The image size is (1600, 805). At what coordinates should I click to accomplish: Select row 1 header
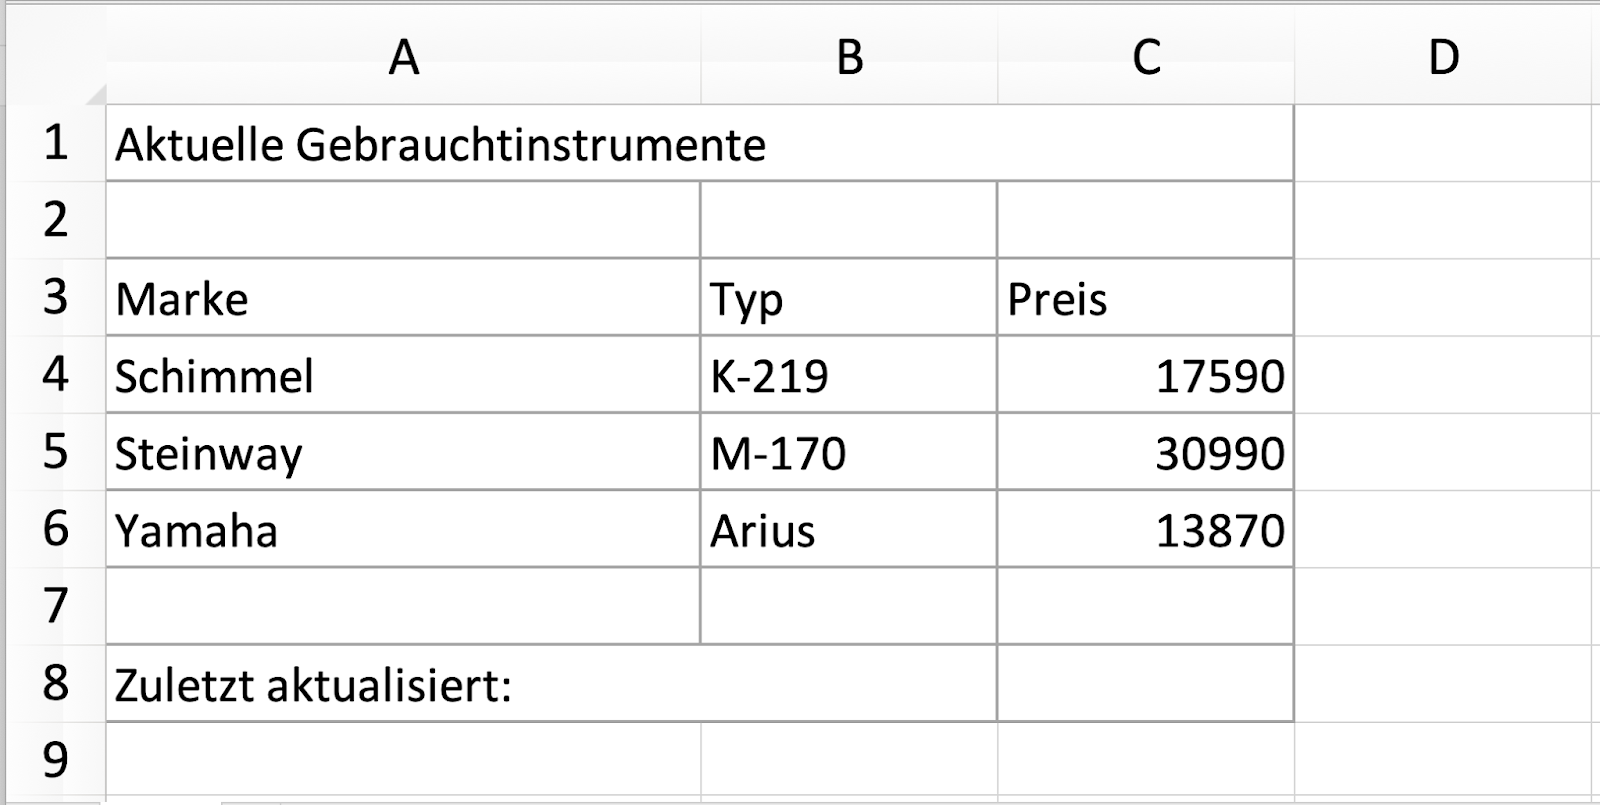point(55,143)
